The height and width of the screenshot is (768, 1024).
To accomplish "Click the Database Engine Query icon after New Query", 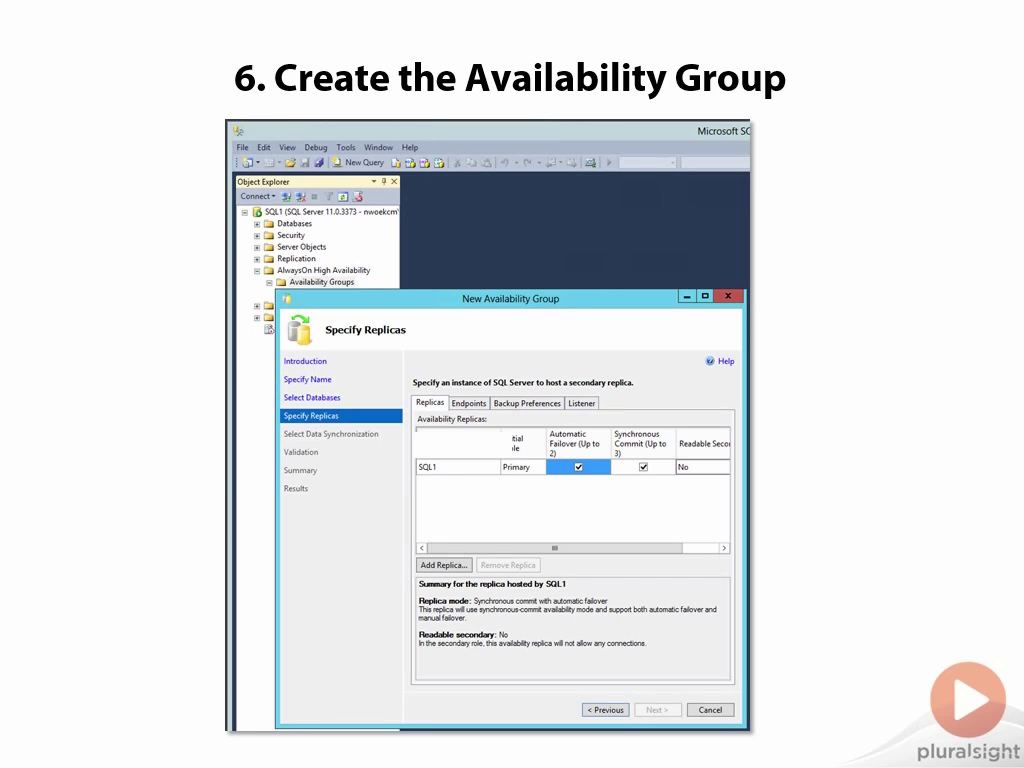I will pos(396,163).
